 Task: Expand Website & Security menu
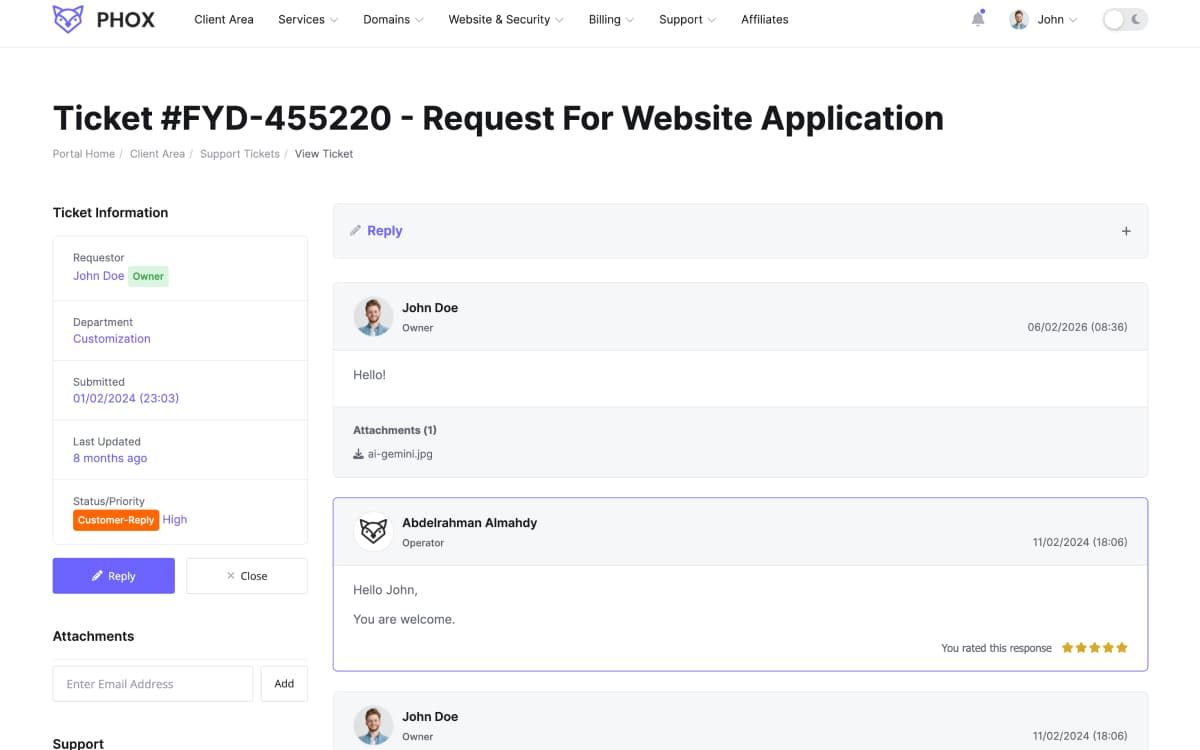coord(506,19)
